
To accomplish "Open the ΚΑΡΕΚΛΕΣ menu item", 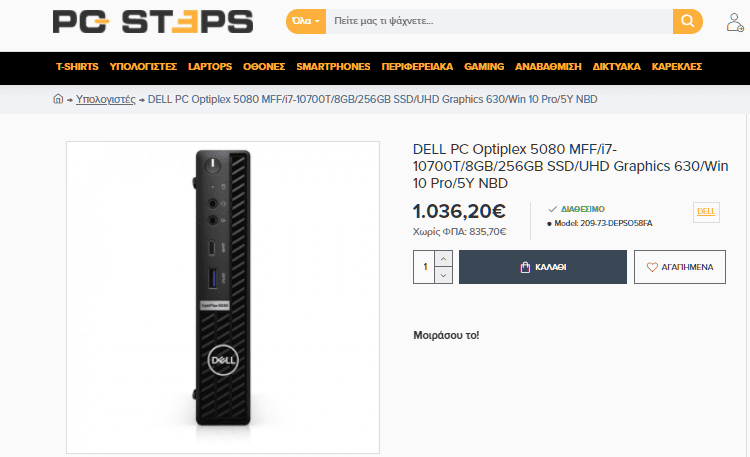I will 676,67.
